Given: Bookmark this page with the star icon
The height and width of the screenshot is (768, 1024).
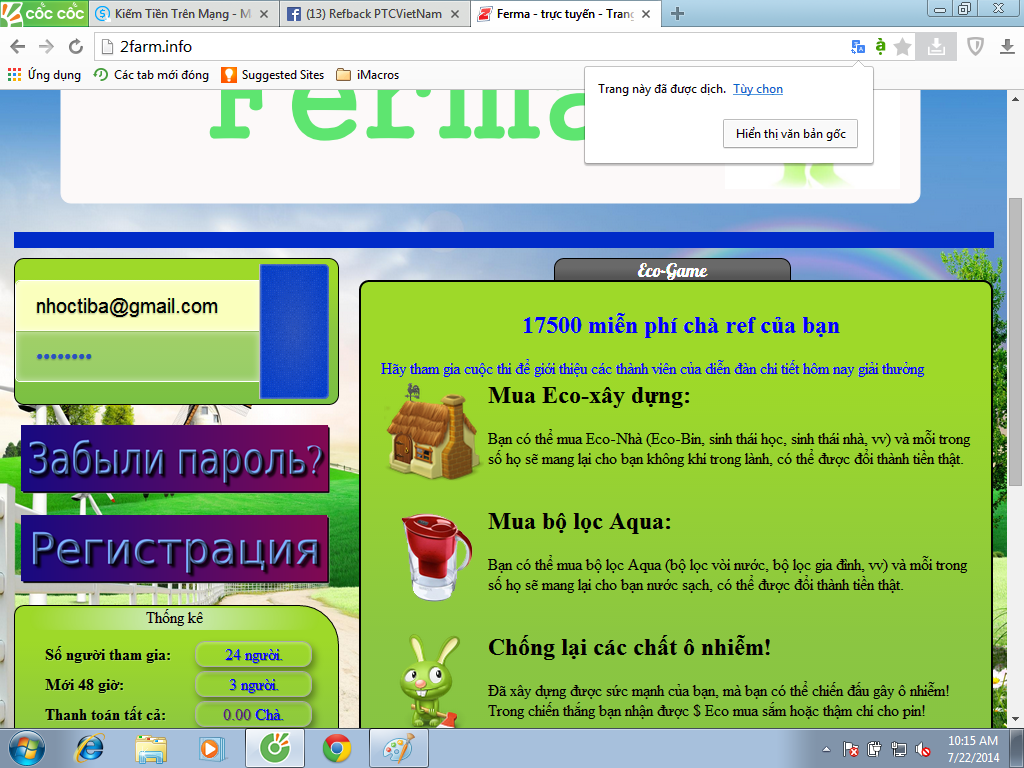Looking at the screenshot, I should coord(903,46).
